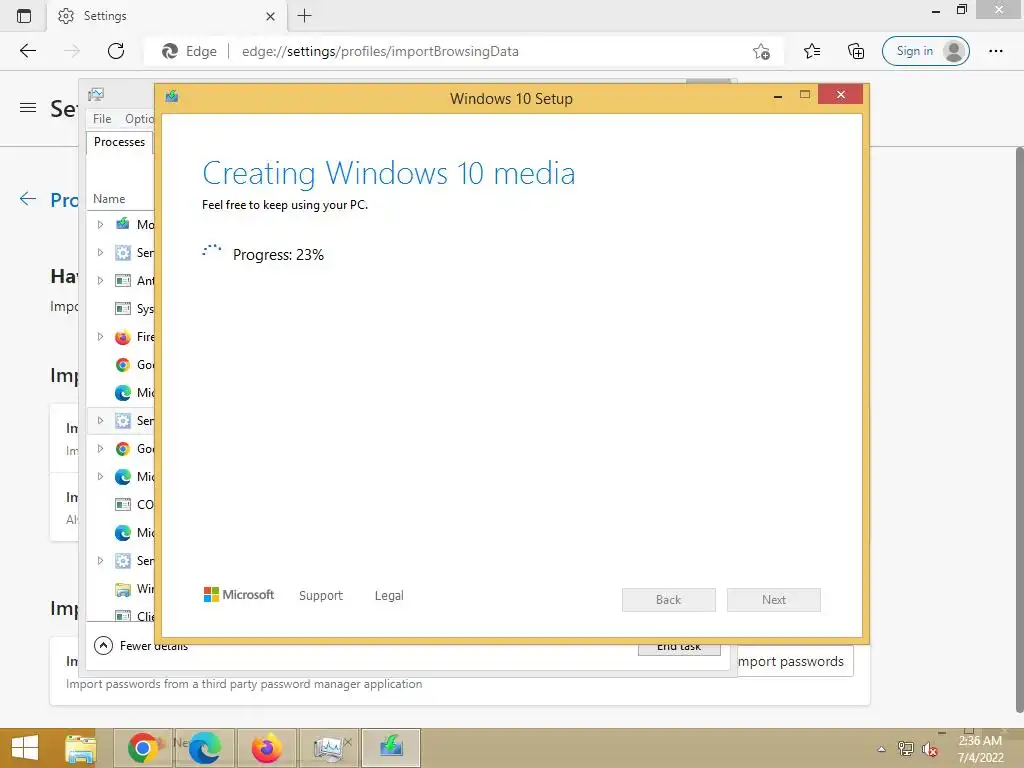
Task: Click the Edge back navigation arrow
Action: (27, 51)
